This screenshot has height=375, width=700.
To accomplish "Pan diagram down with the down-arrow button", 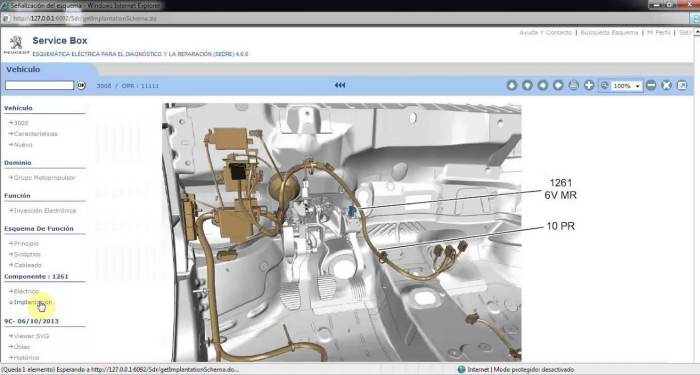I will coord(527,85).
